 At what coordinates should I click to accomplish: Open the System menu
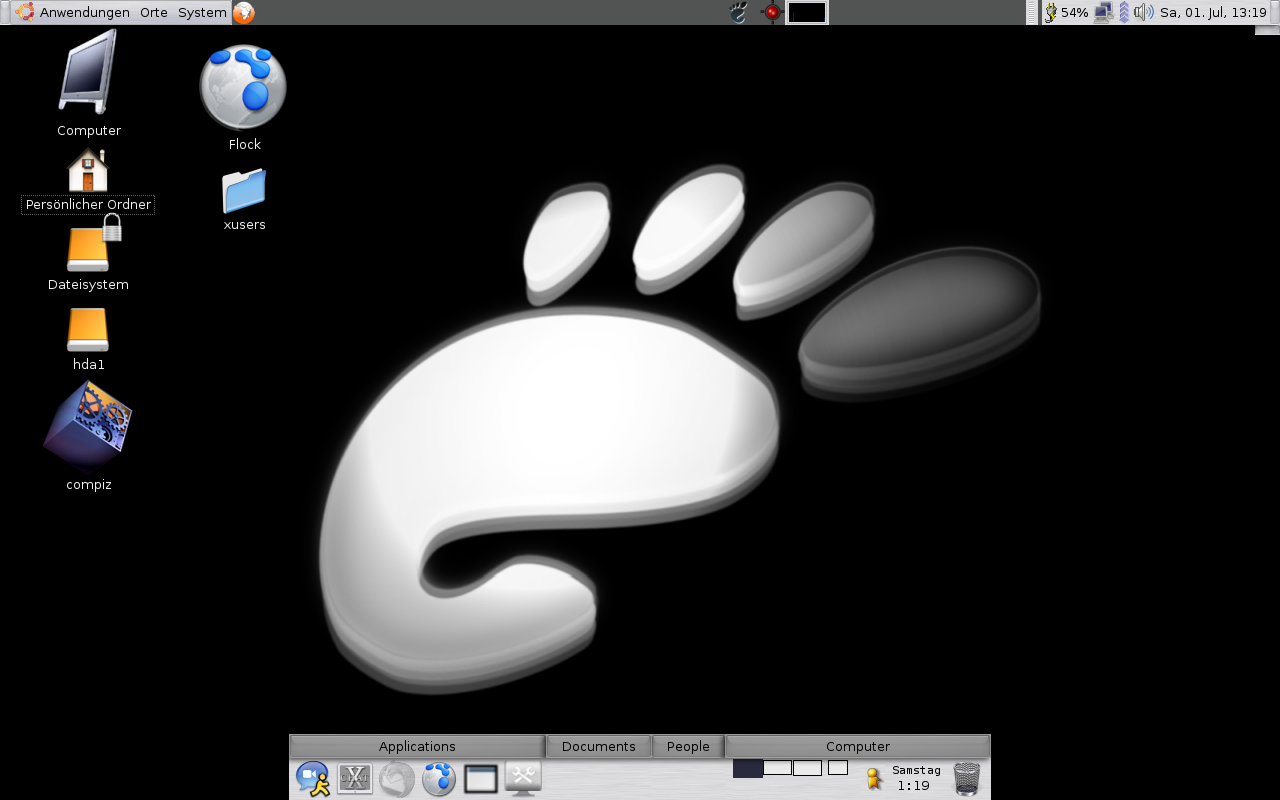tap(202, 12)
